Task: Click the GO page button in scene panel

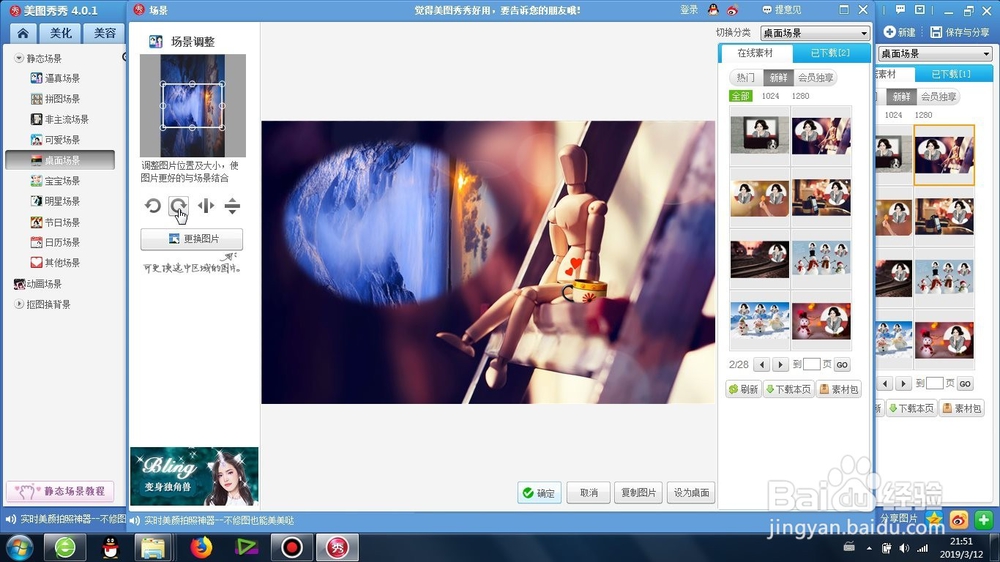Action: pos(842,365)
